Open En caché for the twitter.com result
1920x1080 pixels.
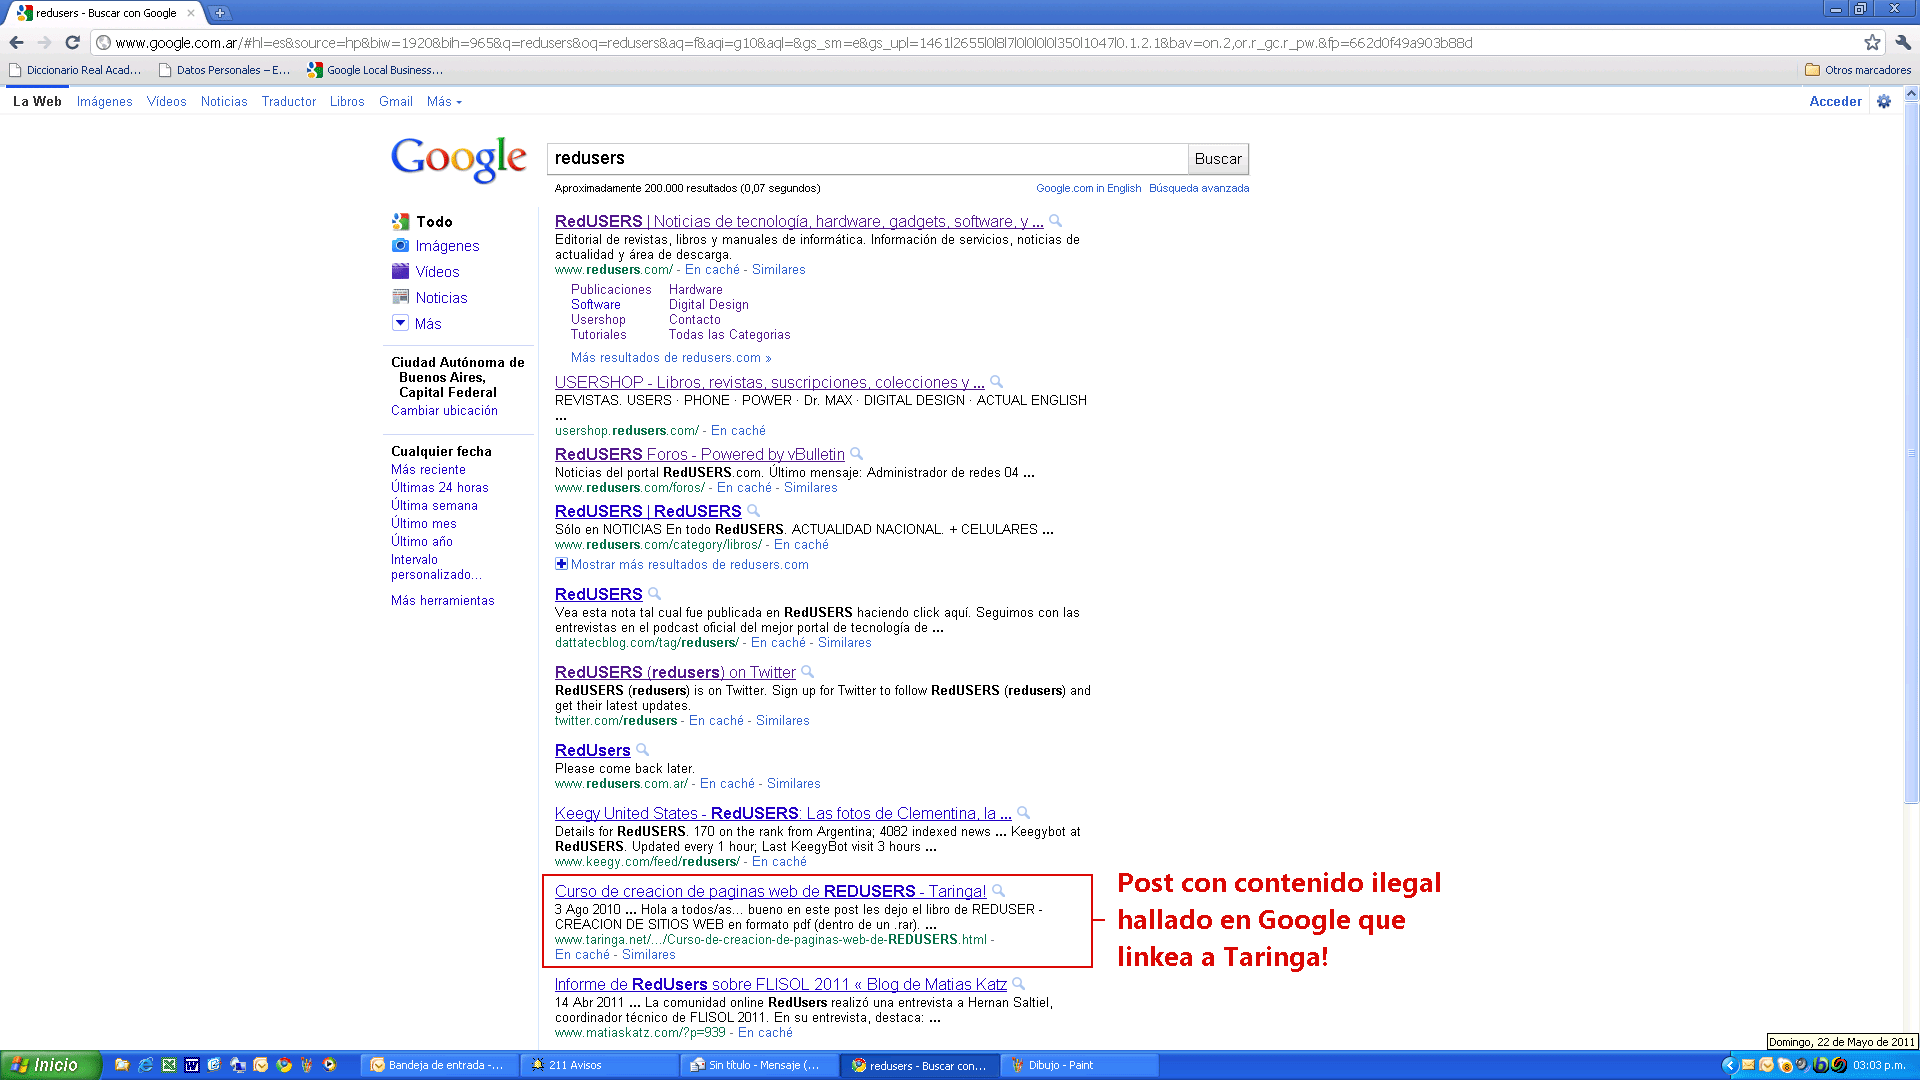coord(716,720)
